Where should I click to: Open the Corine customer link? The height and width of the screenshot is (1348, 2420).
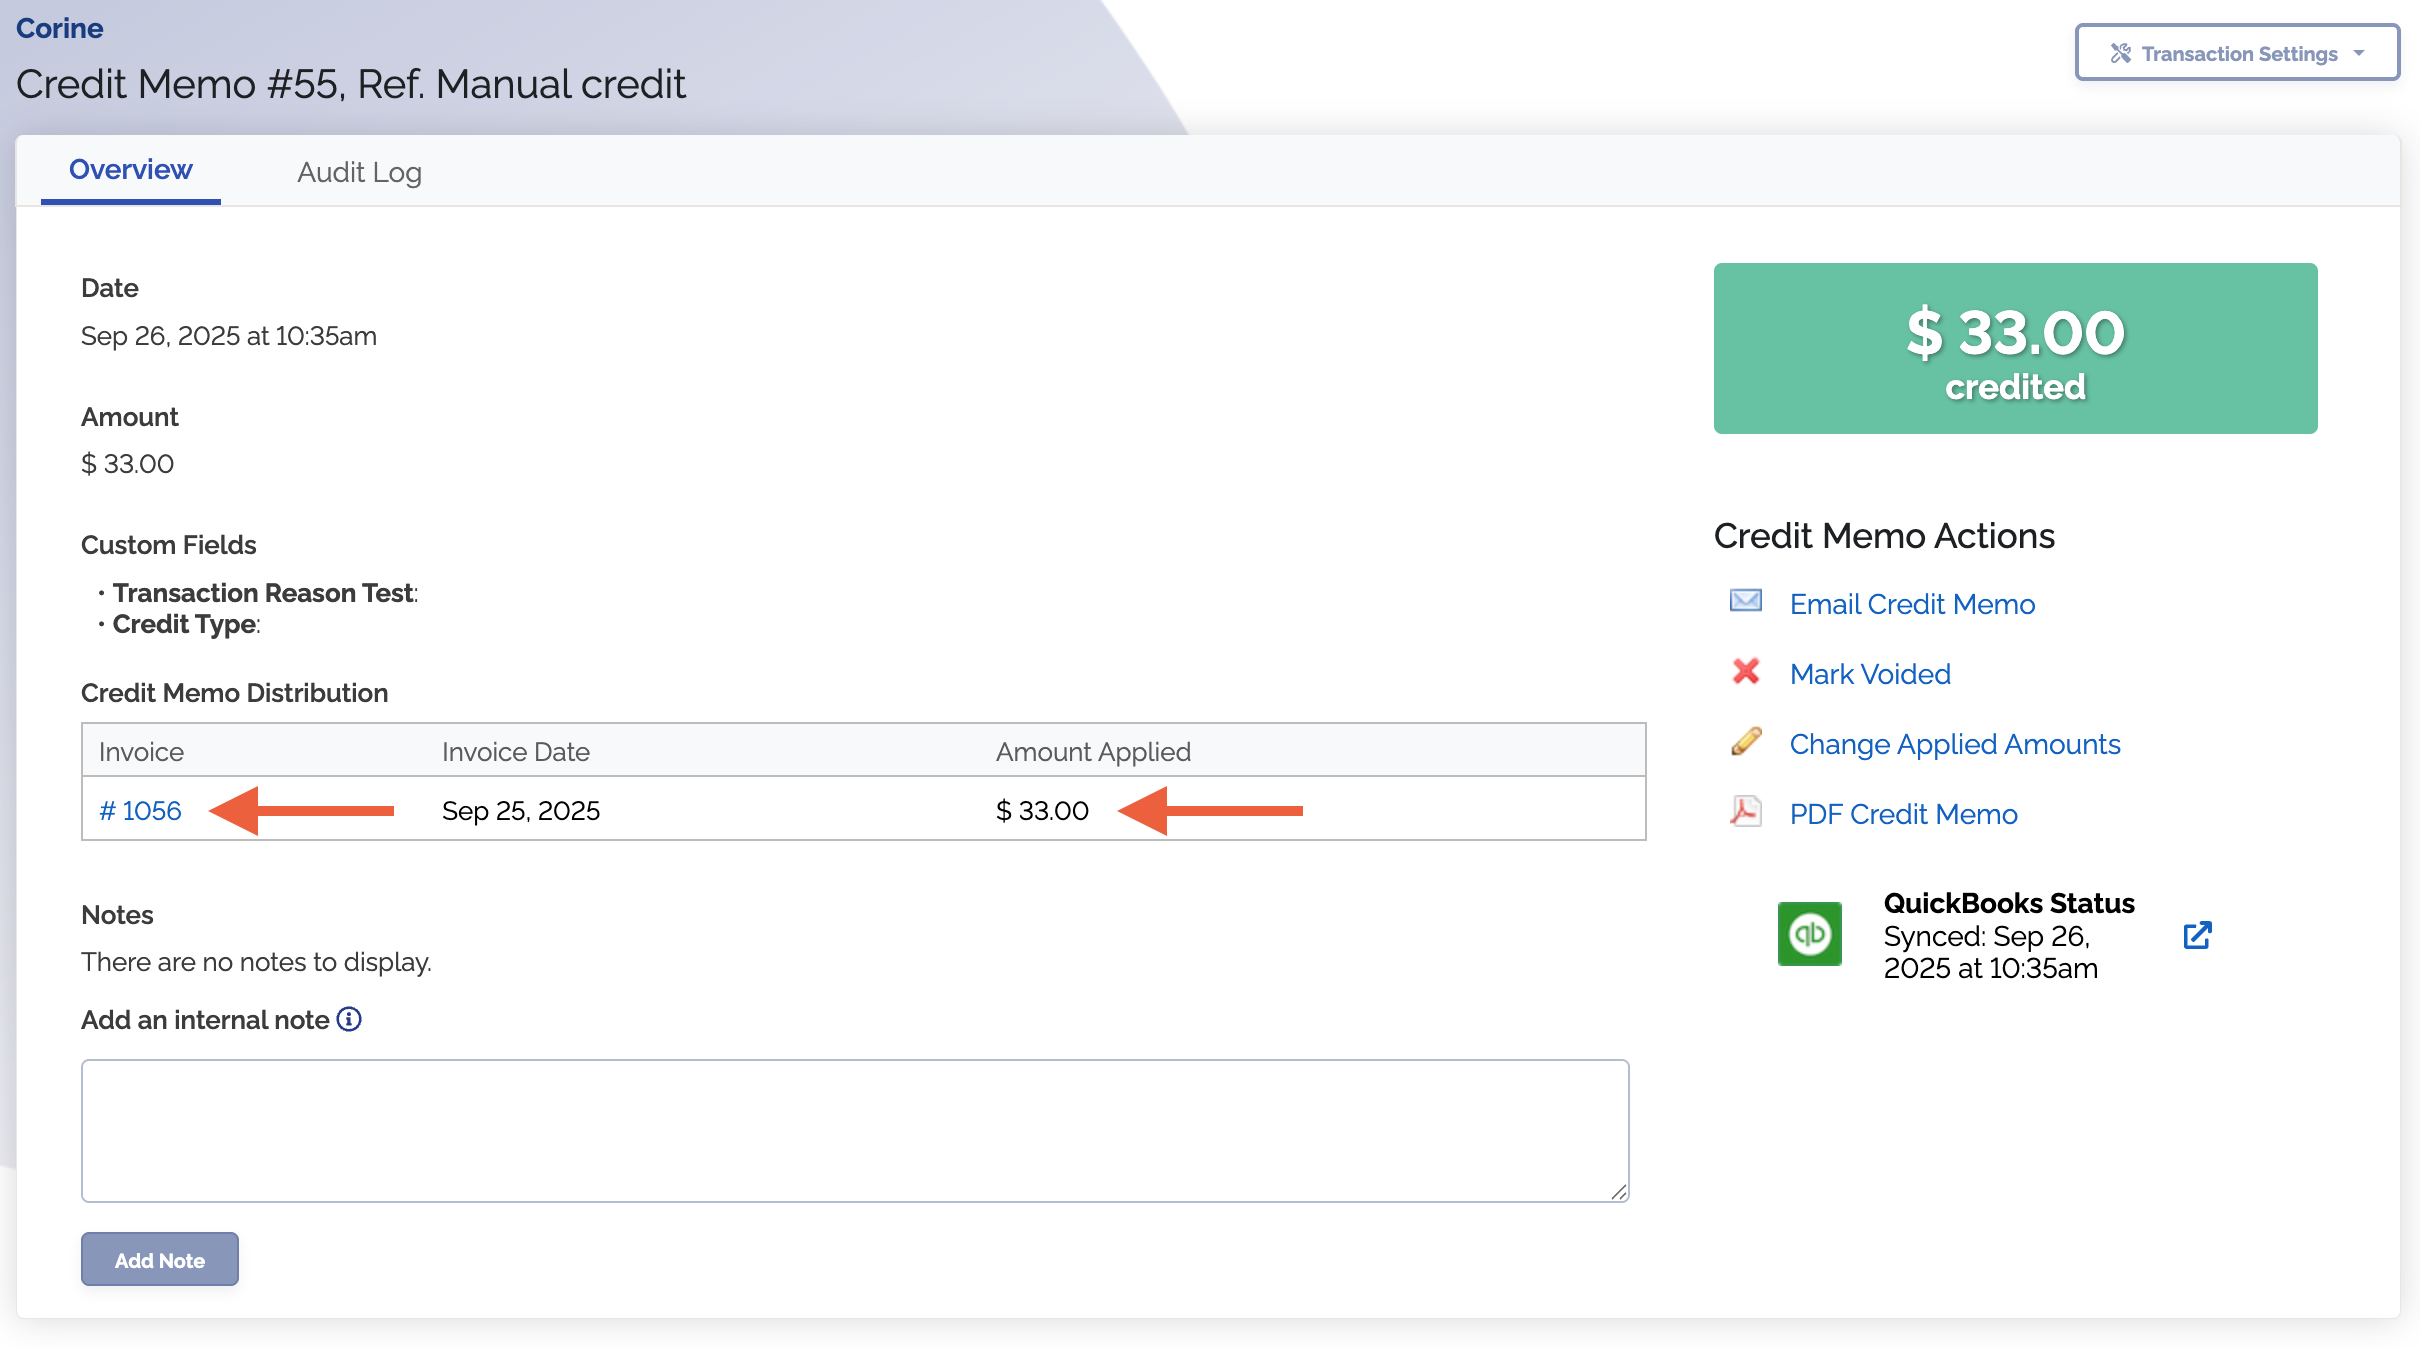60,28
